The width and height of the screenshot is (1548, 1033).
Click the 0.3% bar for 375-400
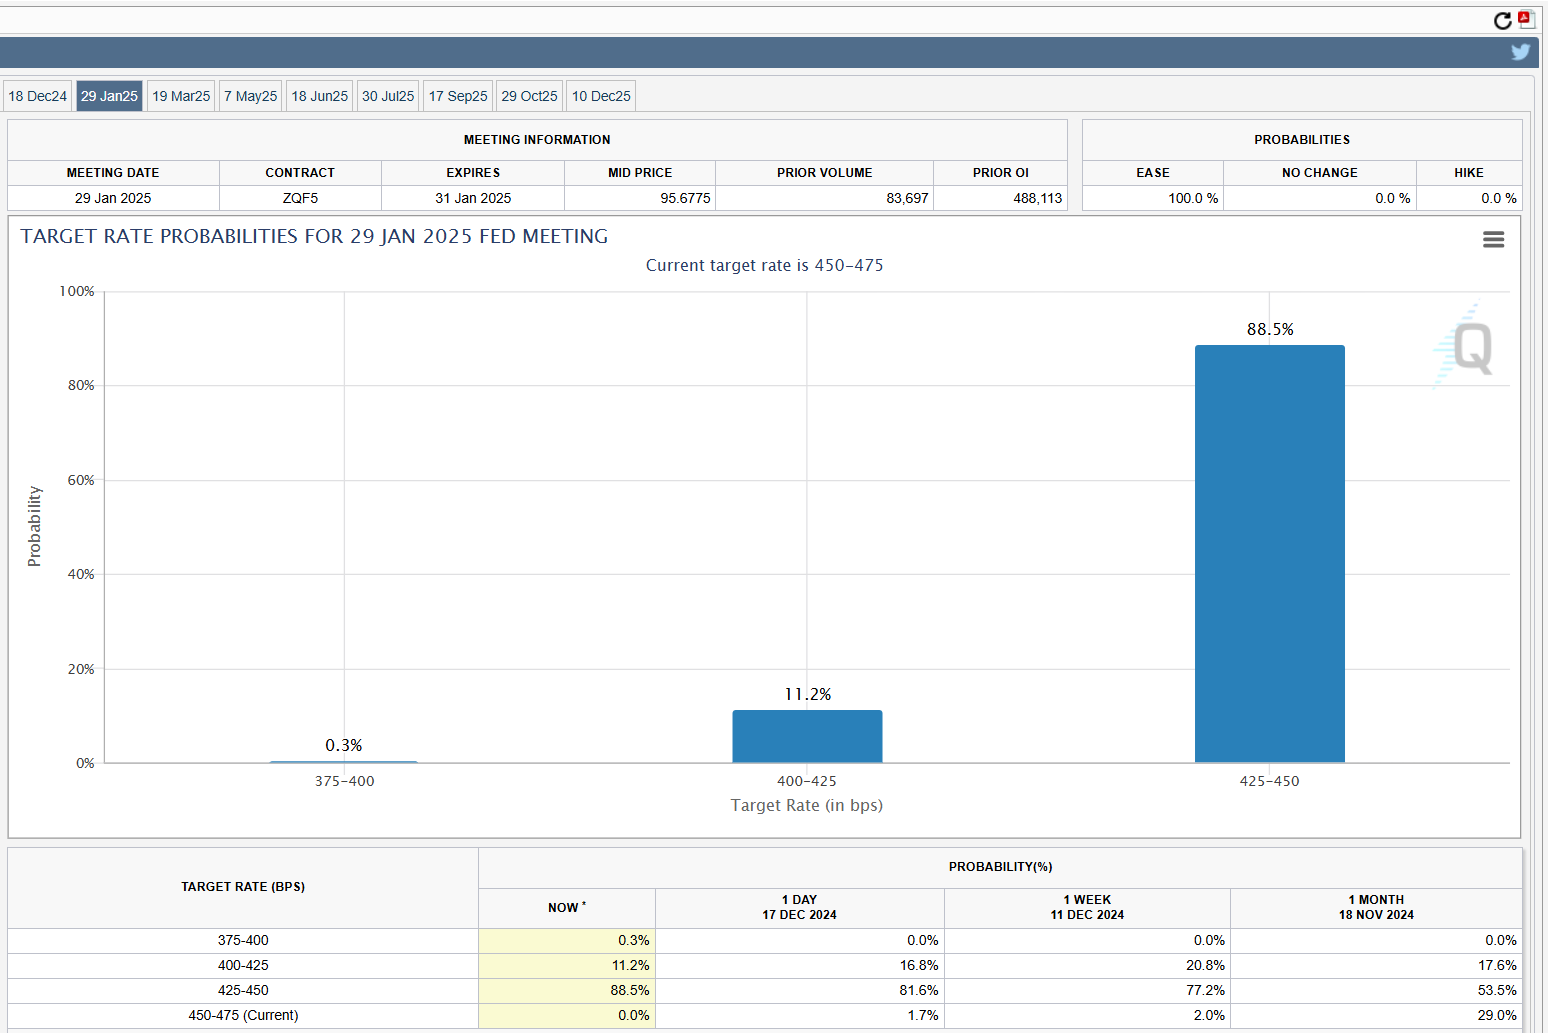[344, 761]
